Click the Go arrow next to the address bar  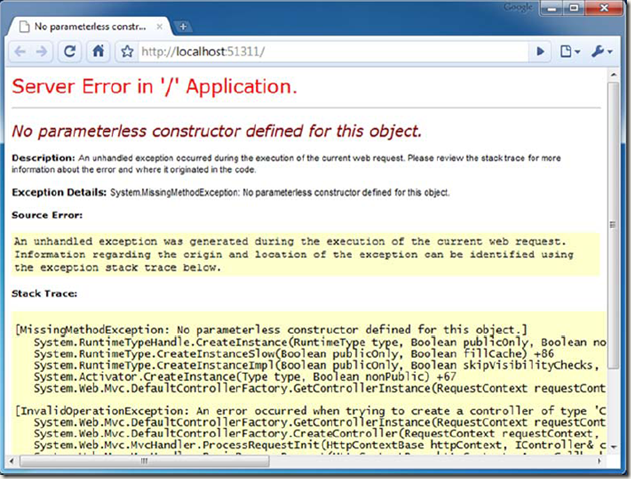[x=540, y=52]
